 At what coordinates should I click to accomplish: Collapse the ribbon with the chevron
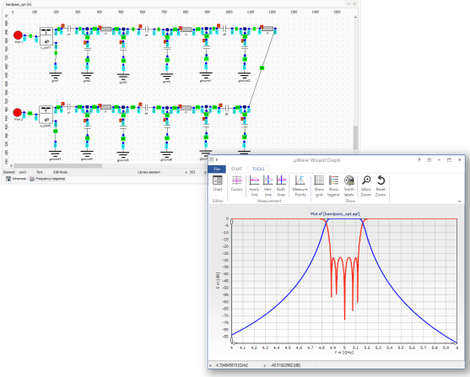pyautogui.click(x=459, y=201)
